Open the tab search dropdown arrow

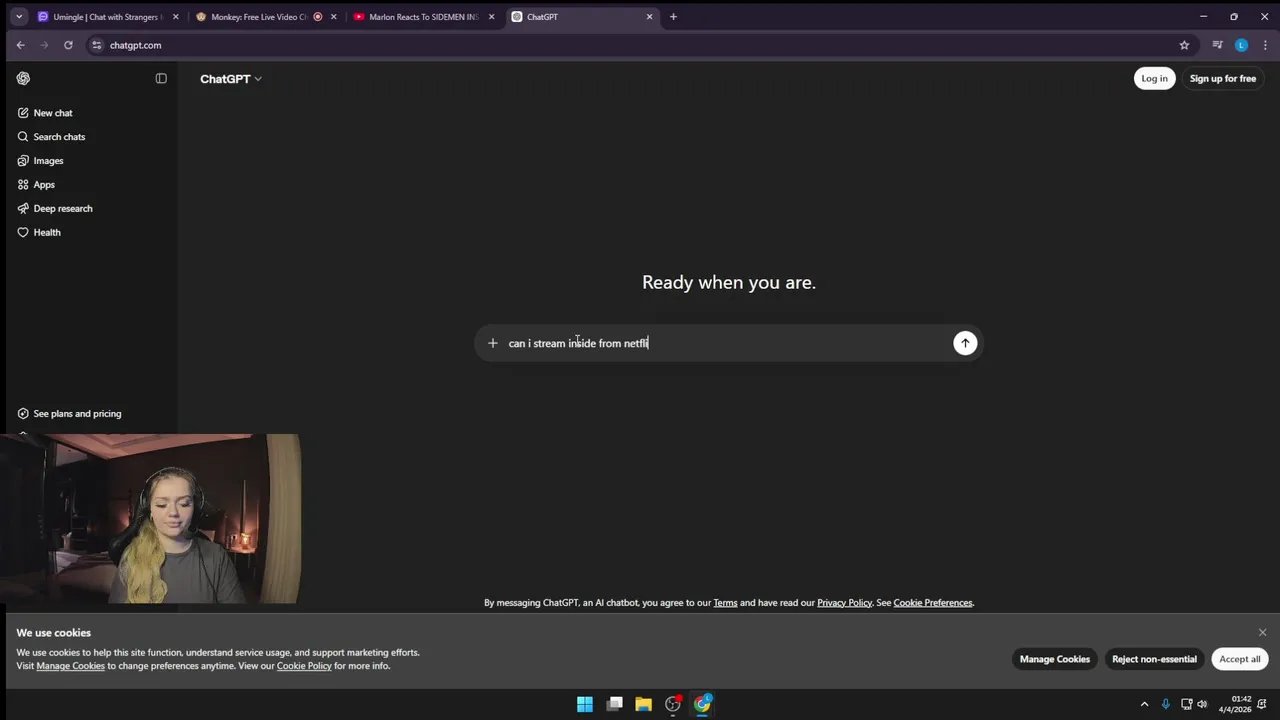click(18, 17)
